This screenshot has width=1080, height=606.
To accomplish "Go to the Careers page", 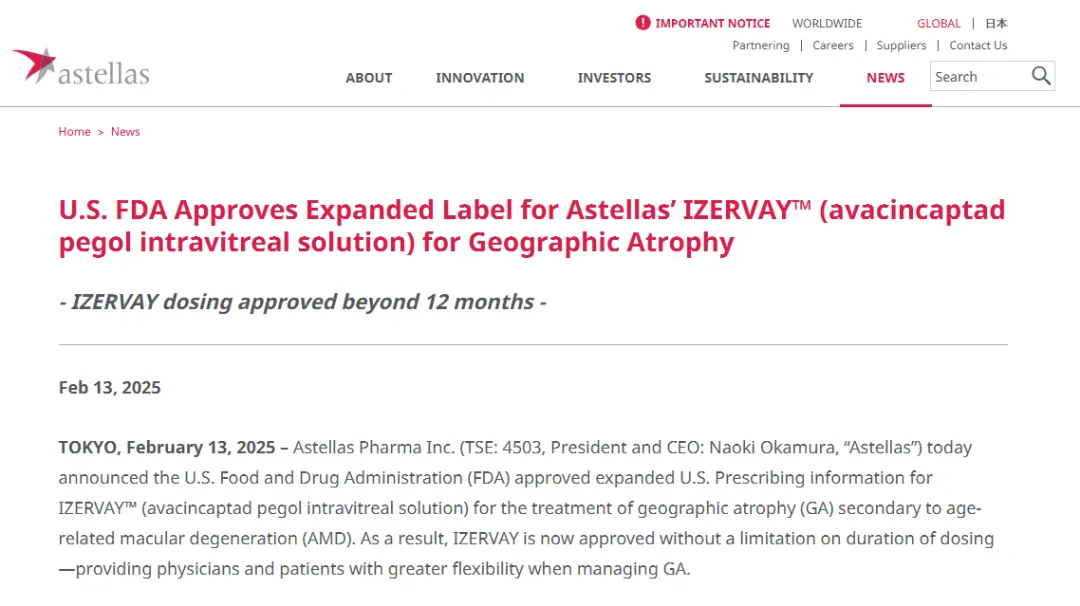I will pos(833,45).
